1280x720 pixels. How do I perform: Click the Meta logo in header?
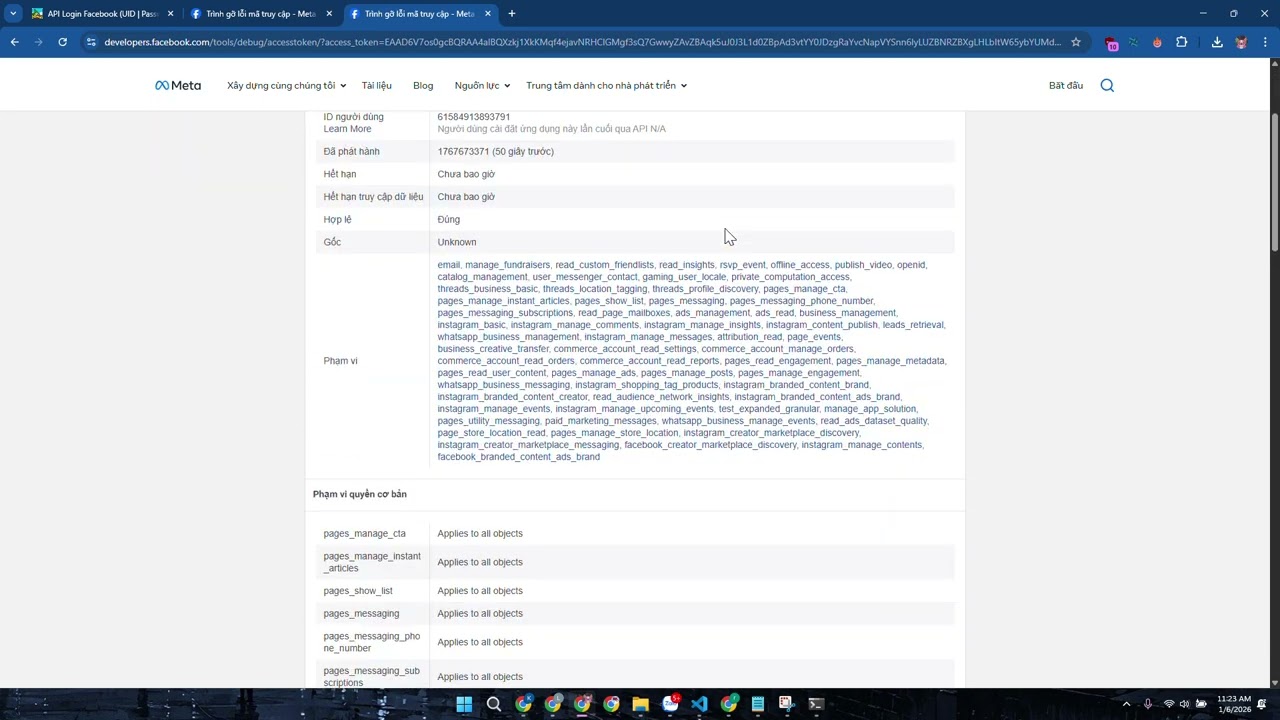pos(178,86)
